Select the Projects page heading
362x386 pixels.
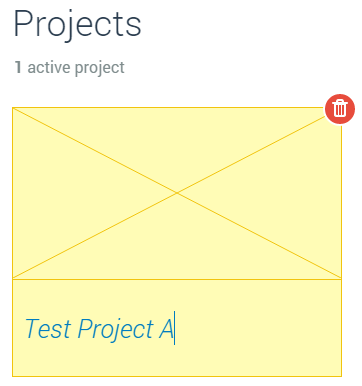coord(77,25)
